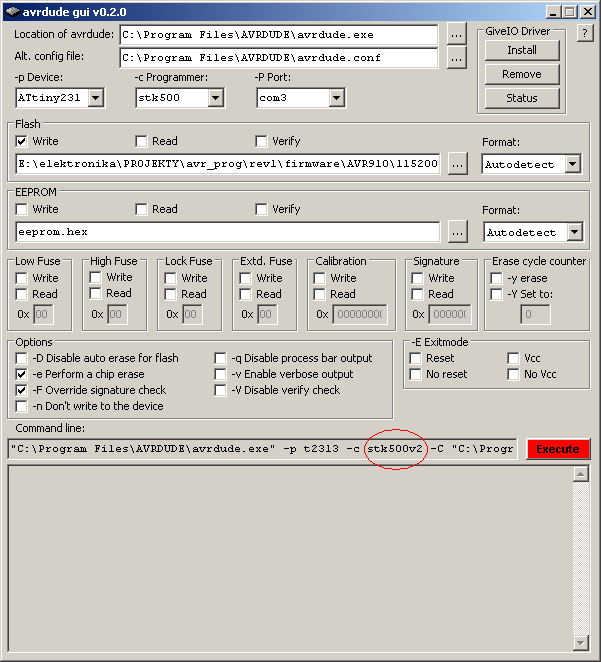Check Lock Fuse Read
601x662 pixels.
(x=171, y=294)
